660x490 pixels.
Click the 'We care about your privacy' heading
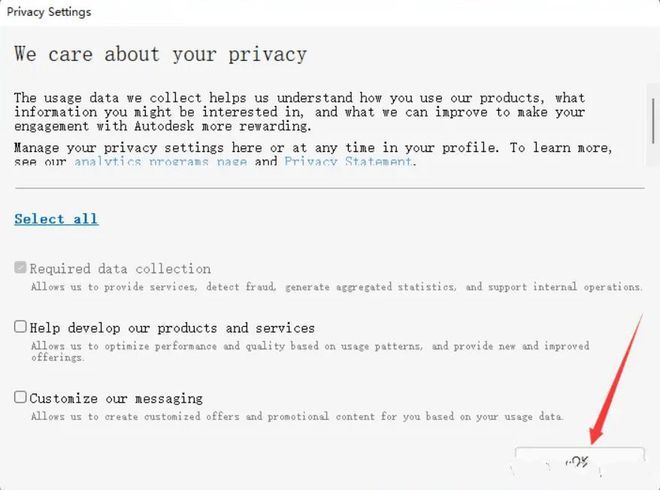click(160, 54)
